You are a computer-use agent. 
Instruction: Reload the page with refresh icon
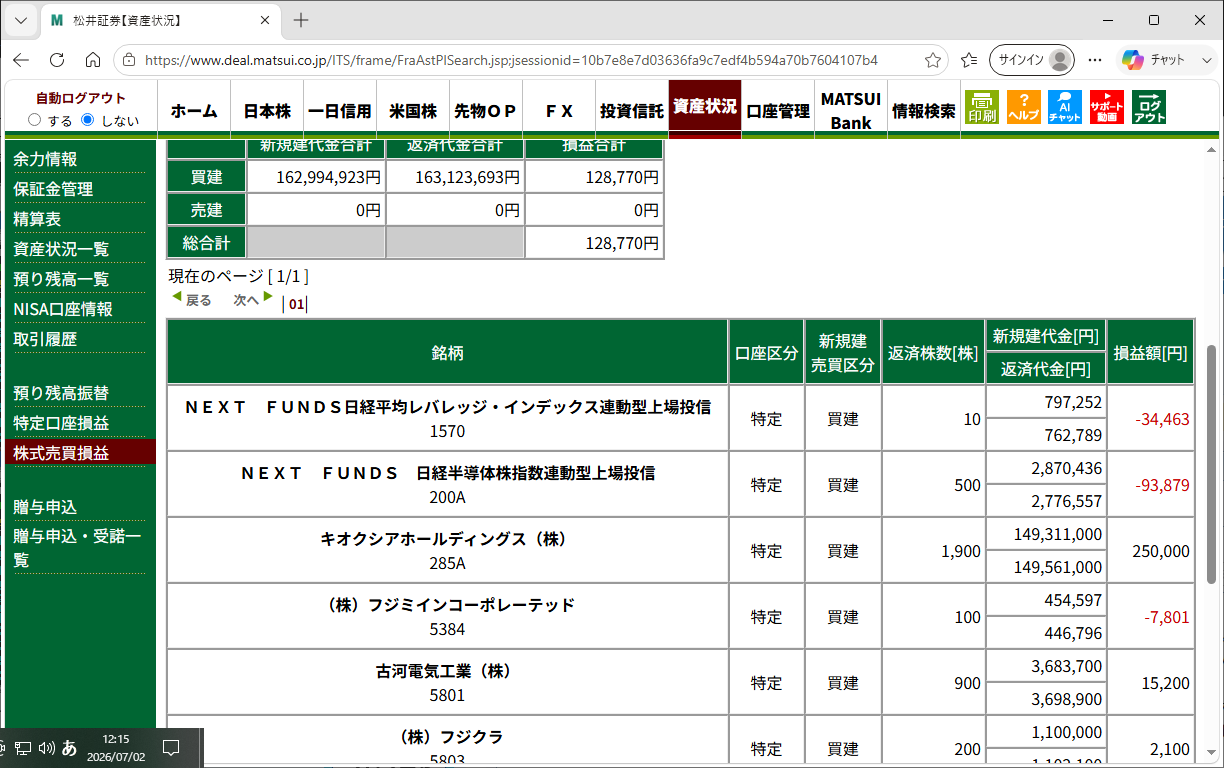57,60
